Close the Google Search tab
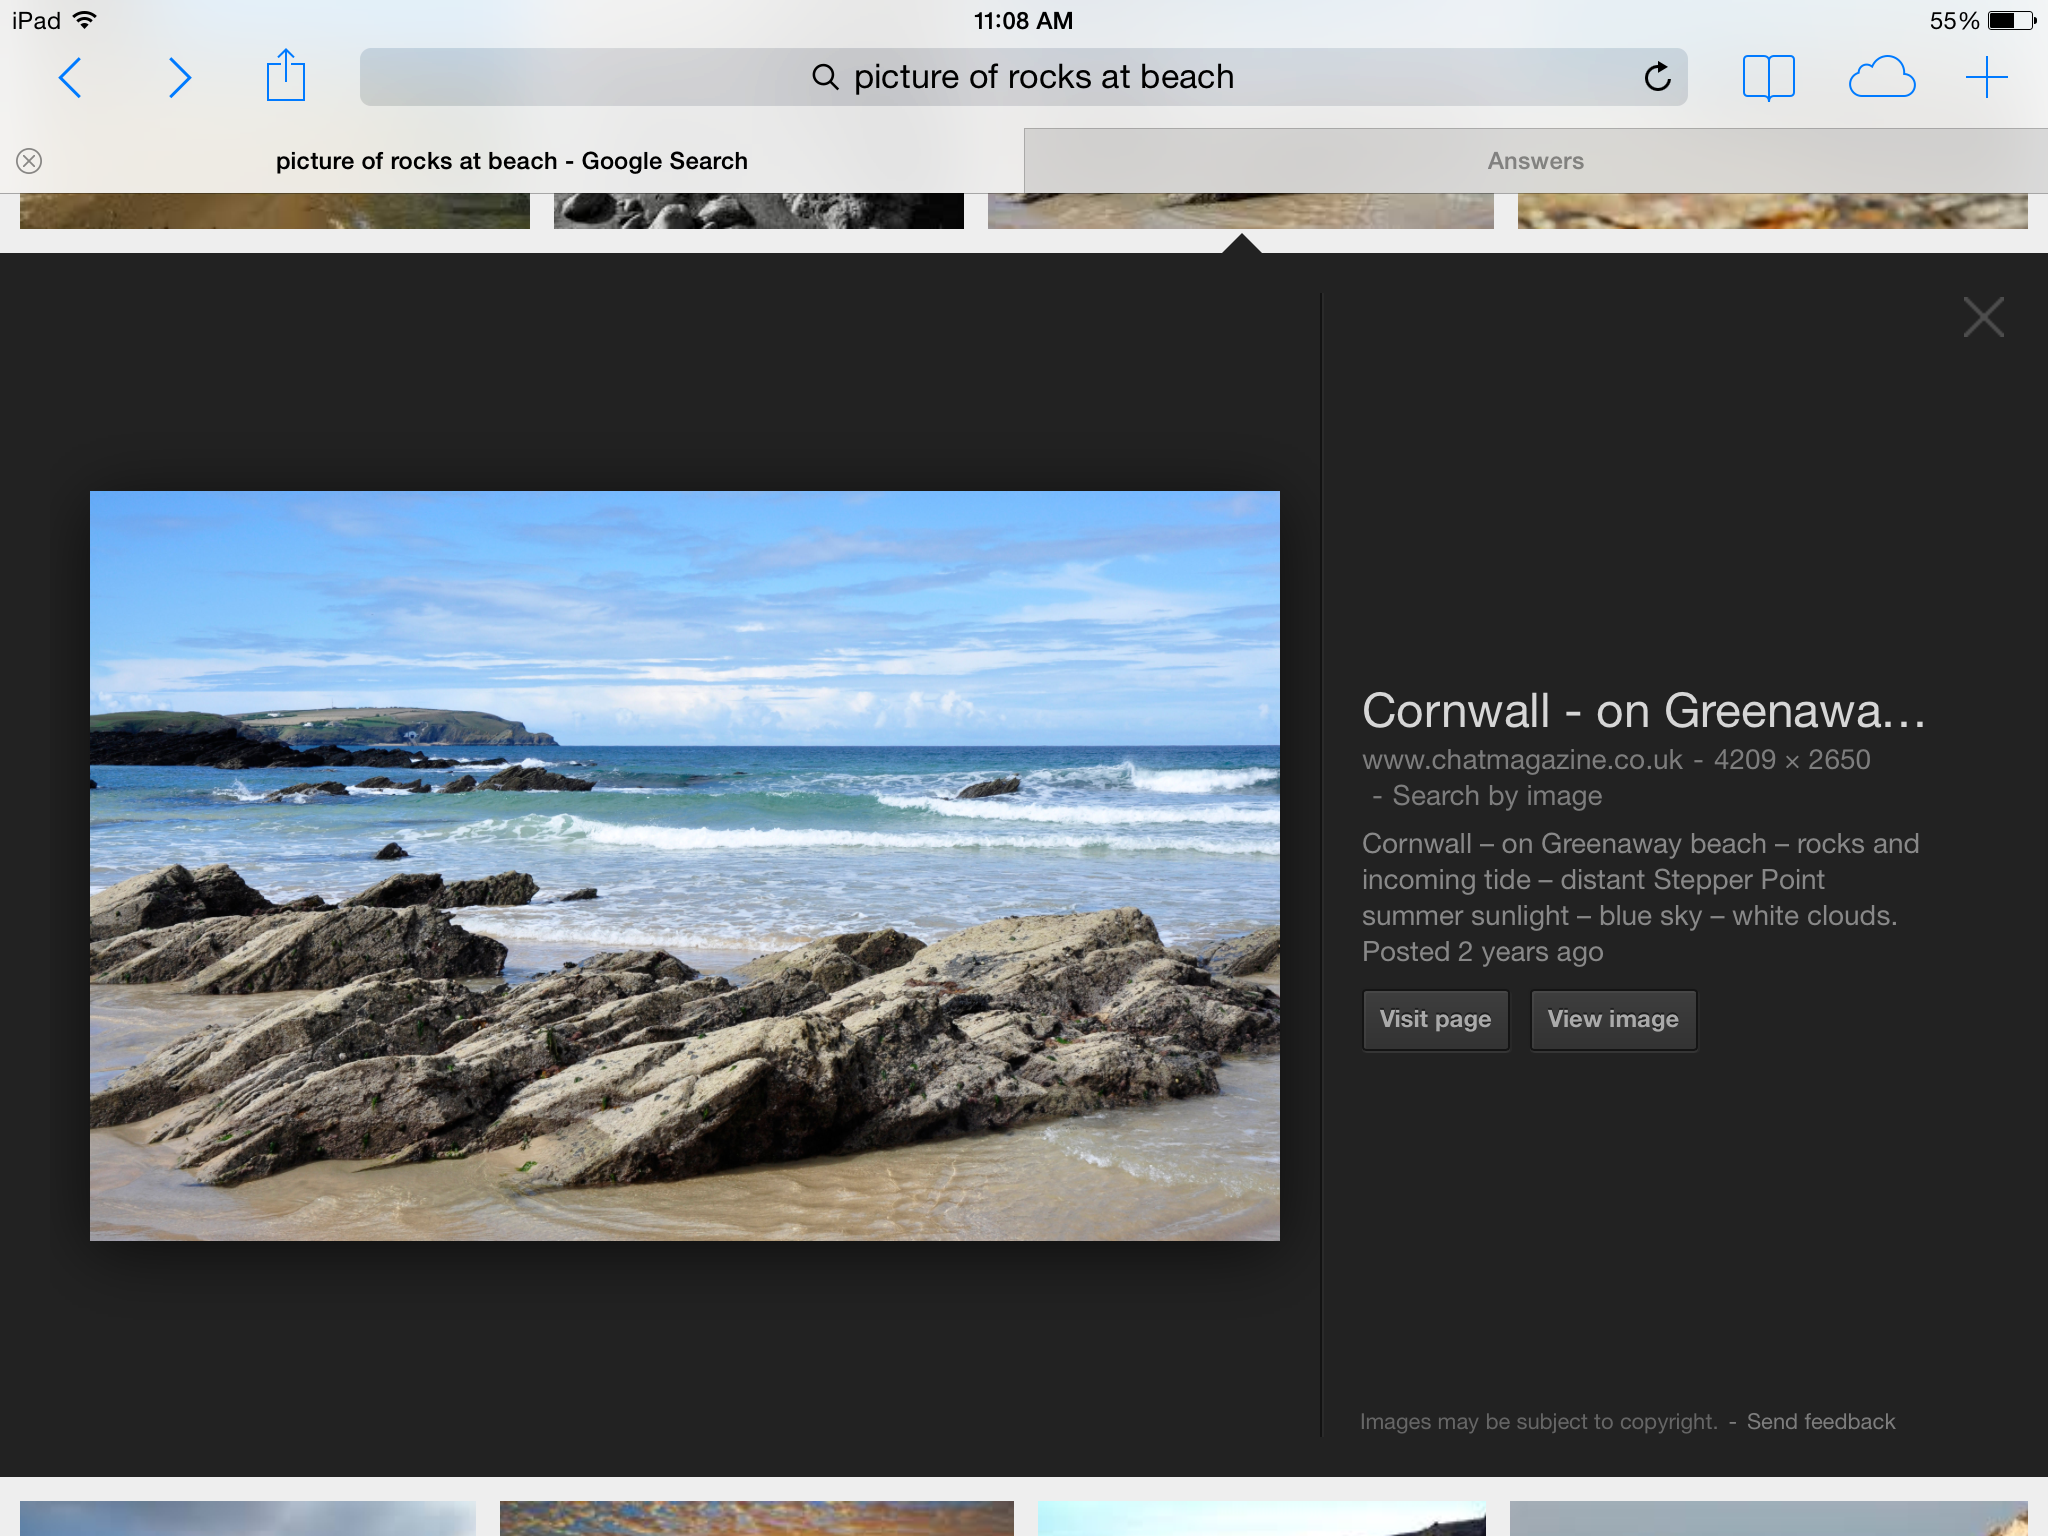2048x1536 pixels. click(29, 161)
